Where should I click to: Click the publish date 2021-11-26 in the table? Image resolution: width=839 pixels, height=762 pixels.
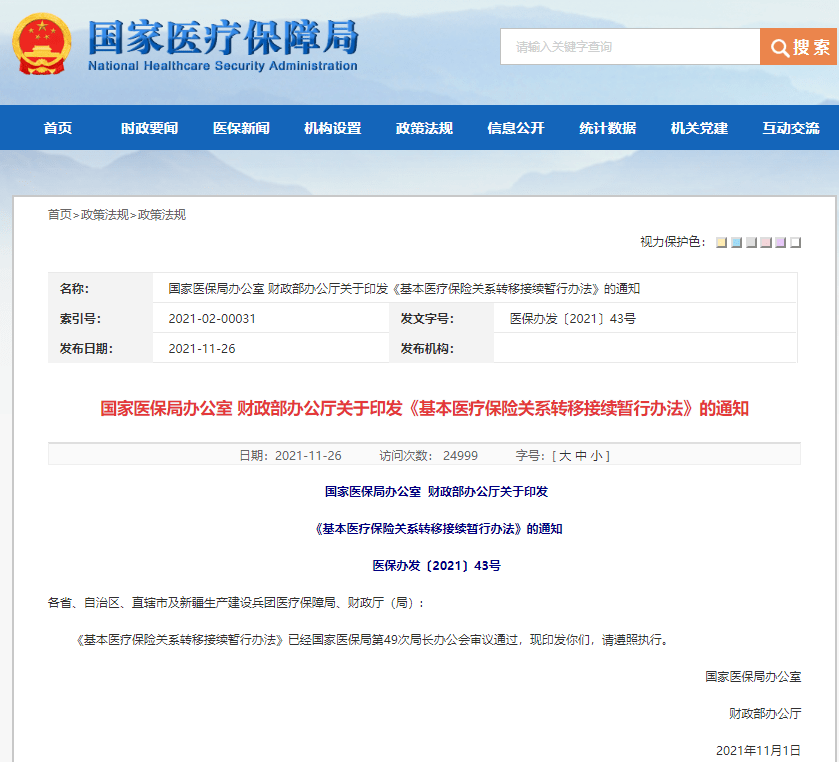202,348
